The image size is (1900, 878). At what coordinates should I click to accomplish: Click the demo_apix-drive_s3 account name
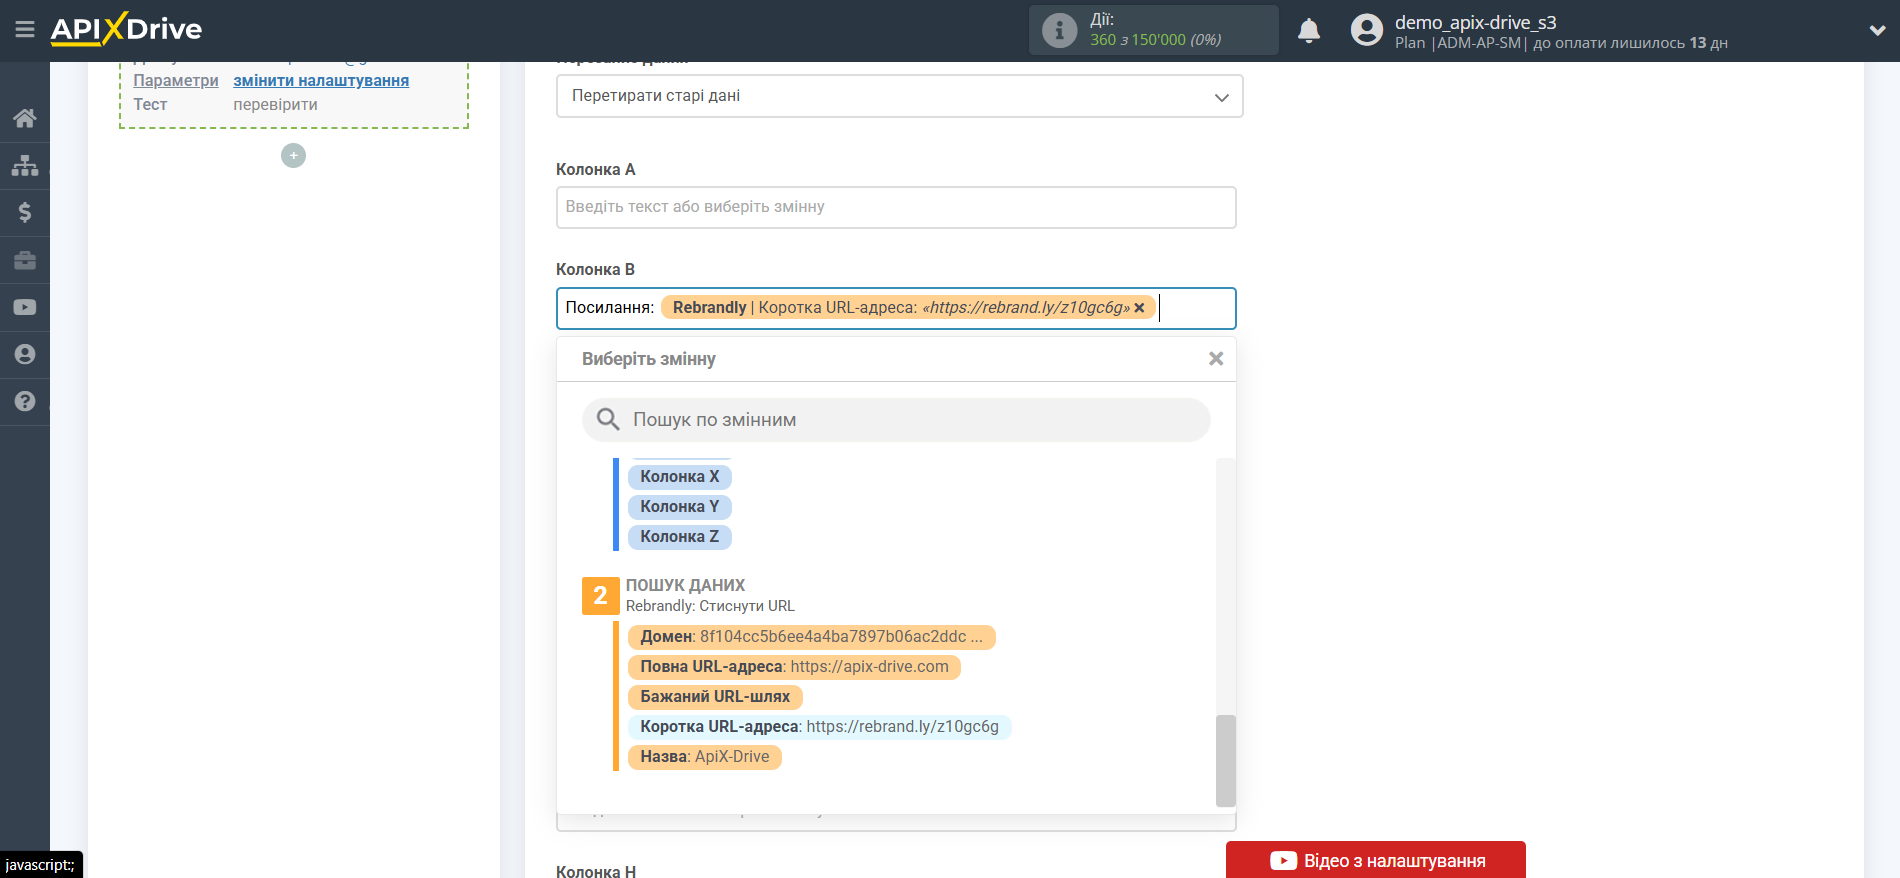(1475, 22)
